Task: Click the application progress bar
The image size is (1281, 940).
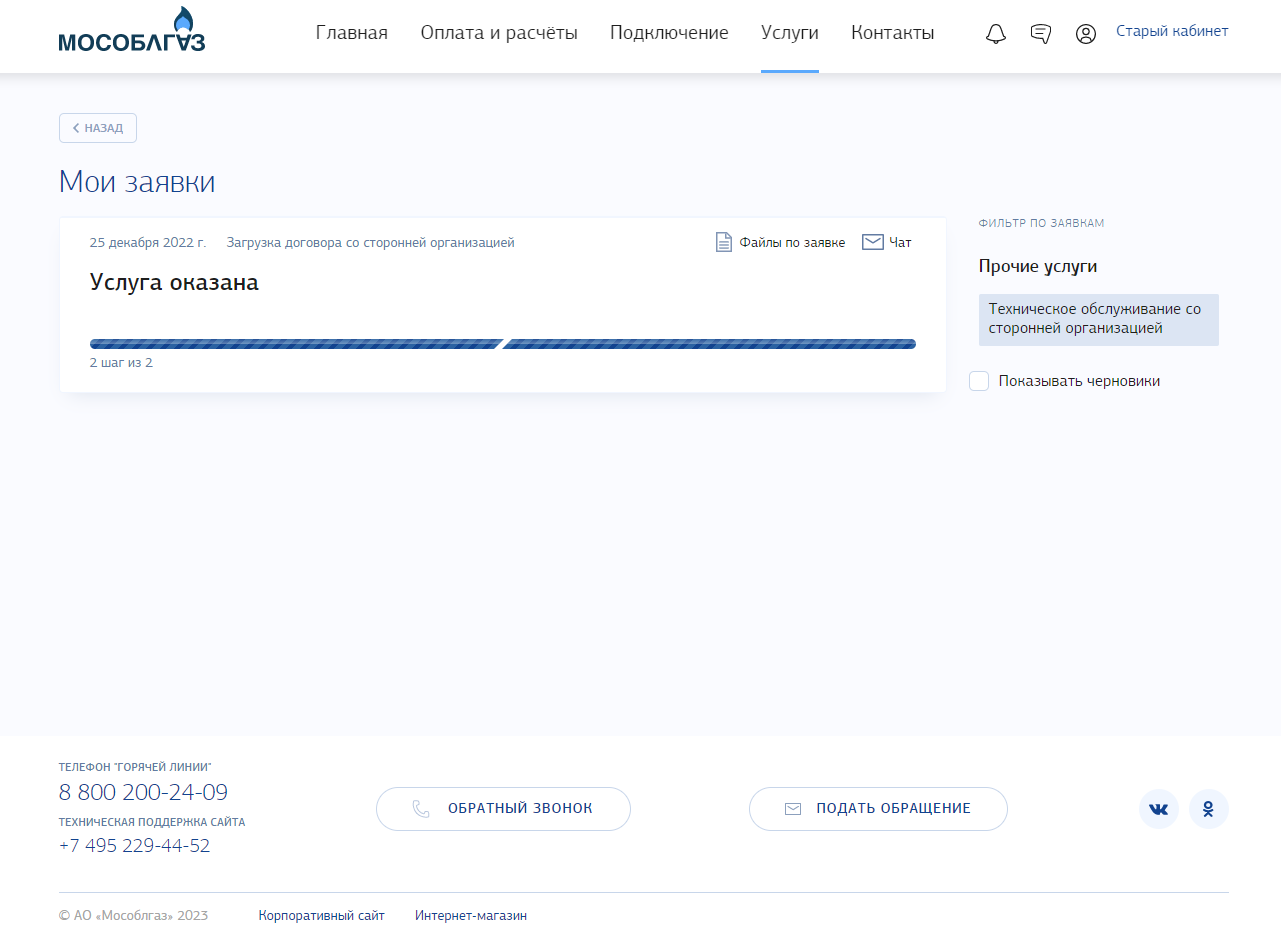Action: coord(503,344)
